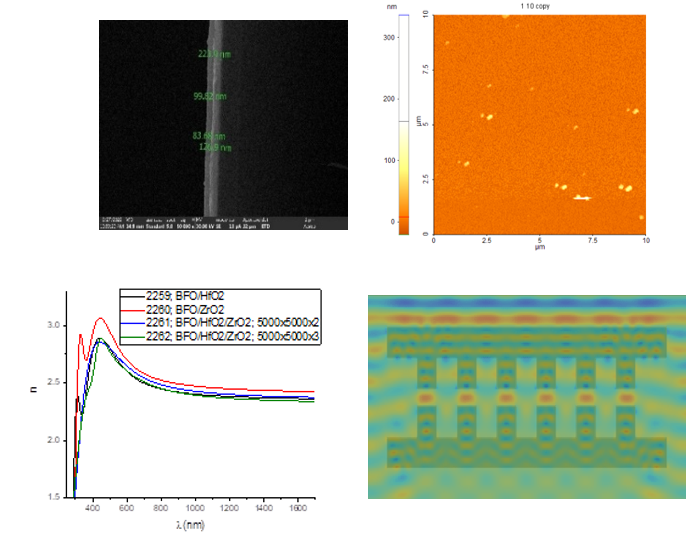This screenshot has height=549, width=686.
Task: Click the 200 tick on the height scale
Action: (x=387, y=100)
